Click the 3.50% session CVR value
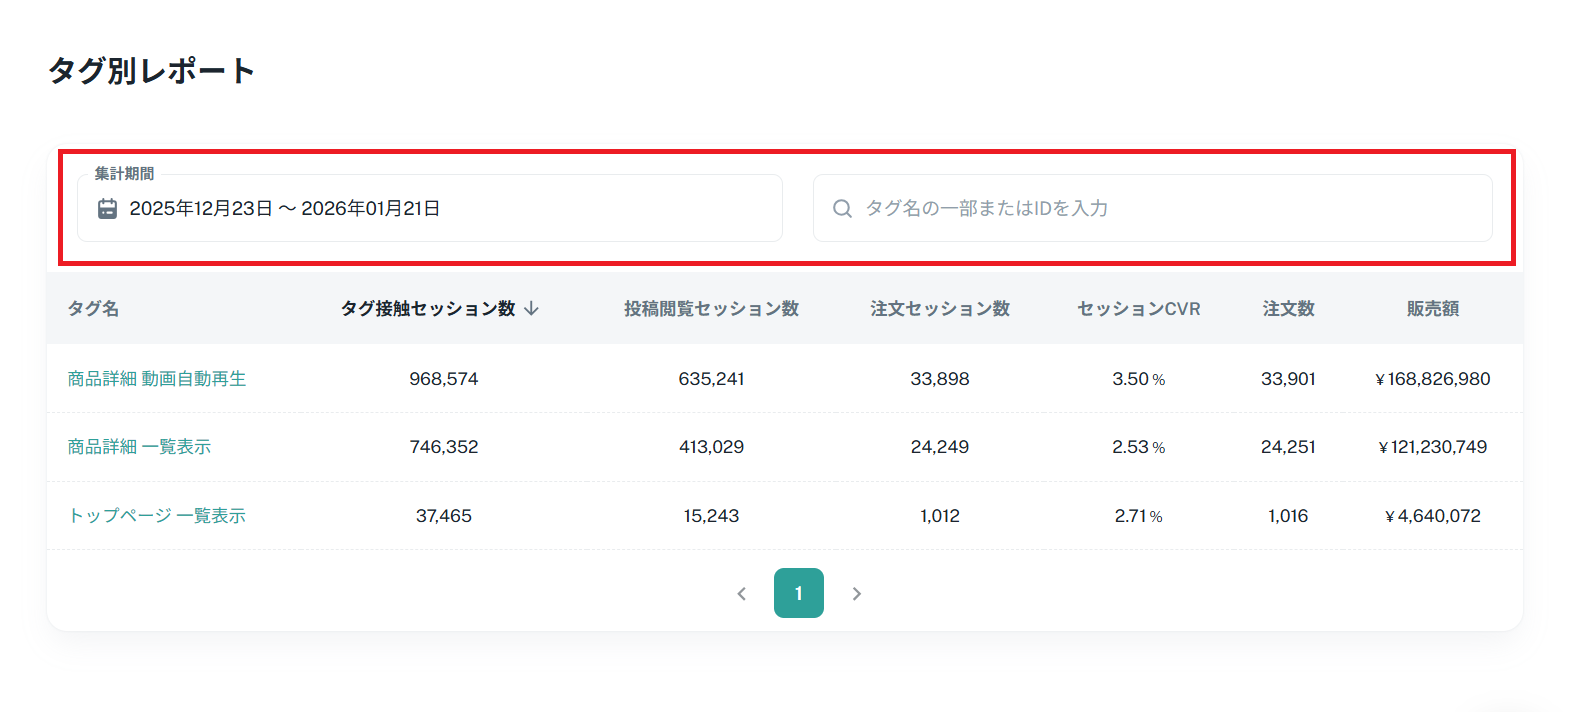This screenshot has height=712, width=1578. coord(1139,379)
